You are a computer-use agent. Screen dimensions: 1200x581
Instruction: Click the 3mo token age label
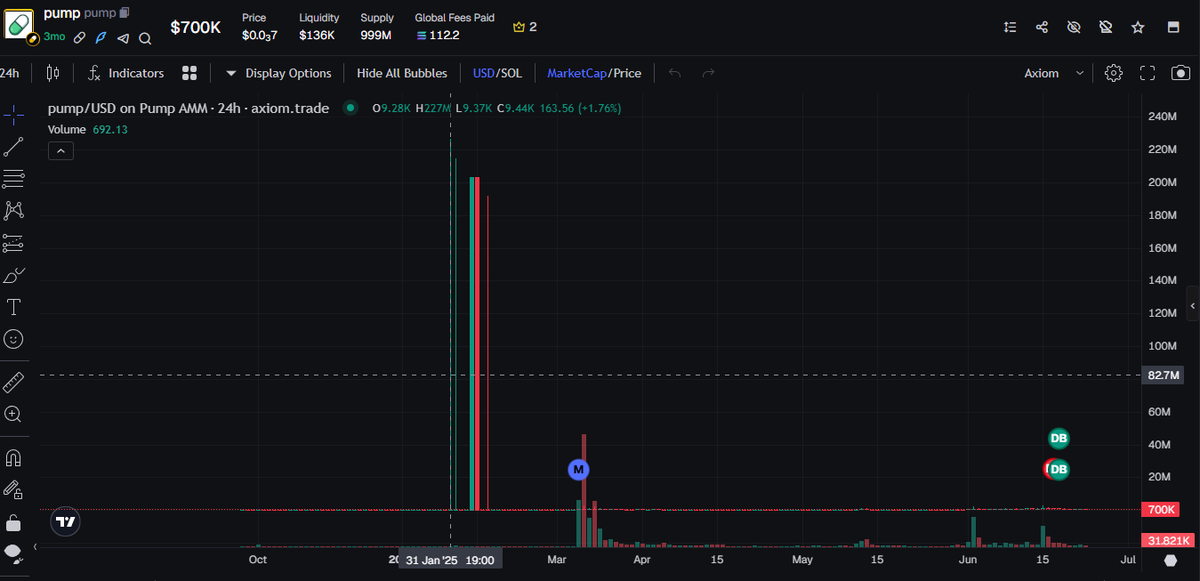[x=54, y=38]
